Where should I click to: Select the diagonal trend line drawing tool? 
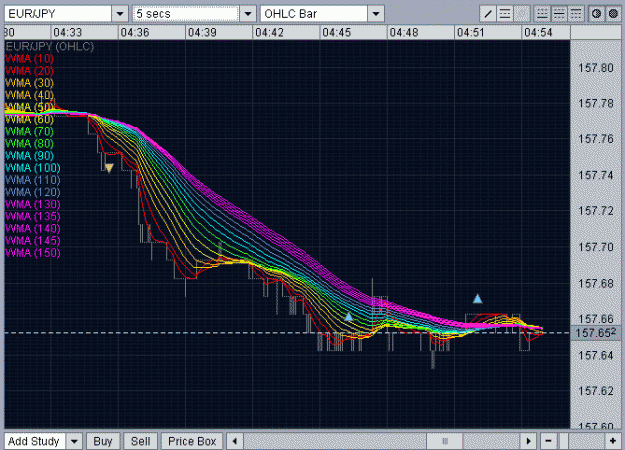coord(487,14)
